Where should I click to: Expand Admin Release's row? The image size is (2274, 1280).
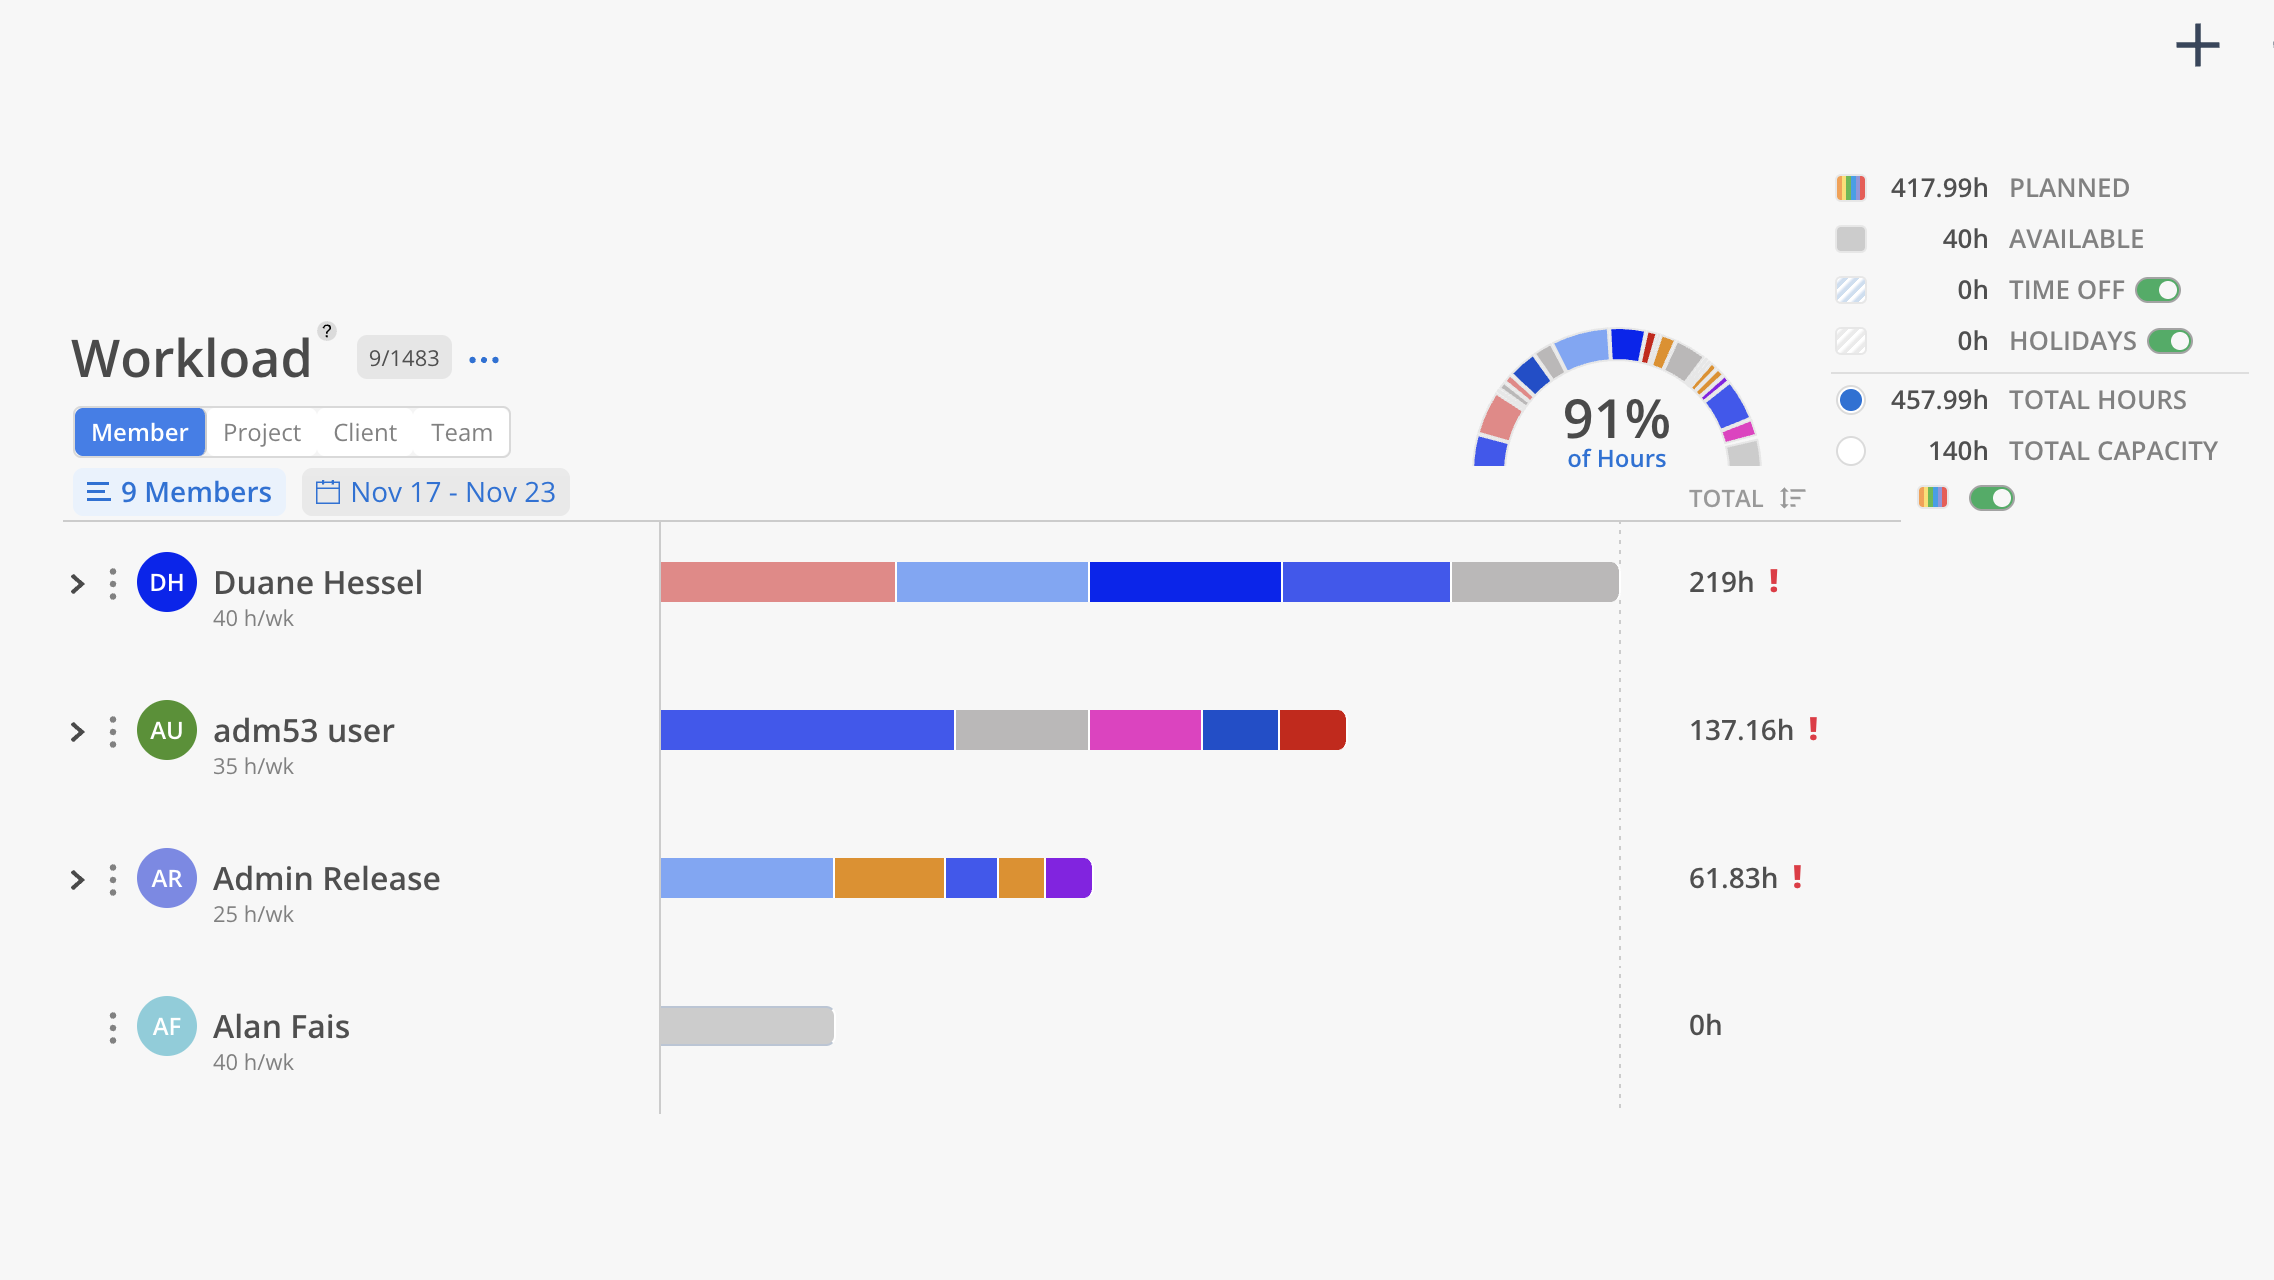77,879
